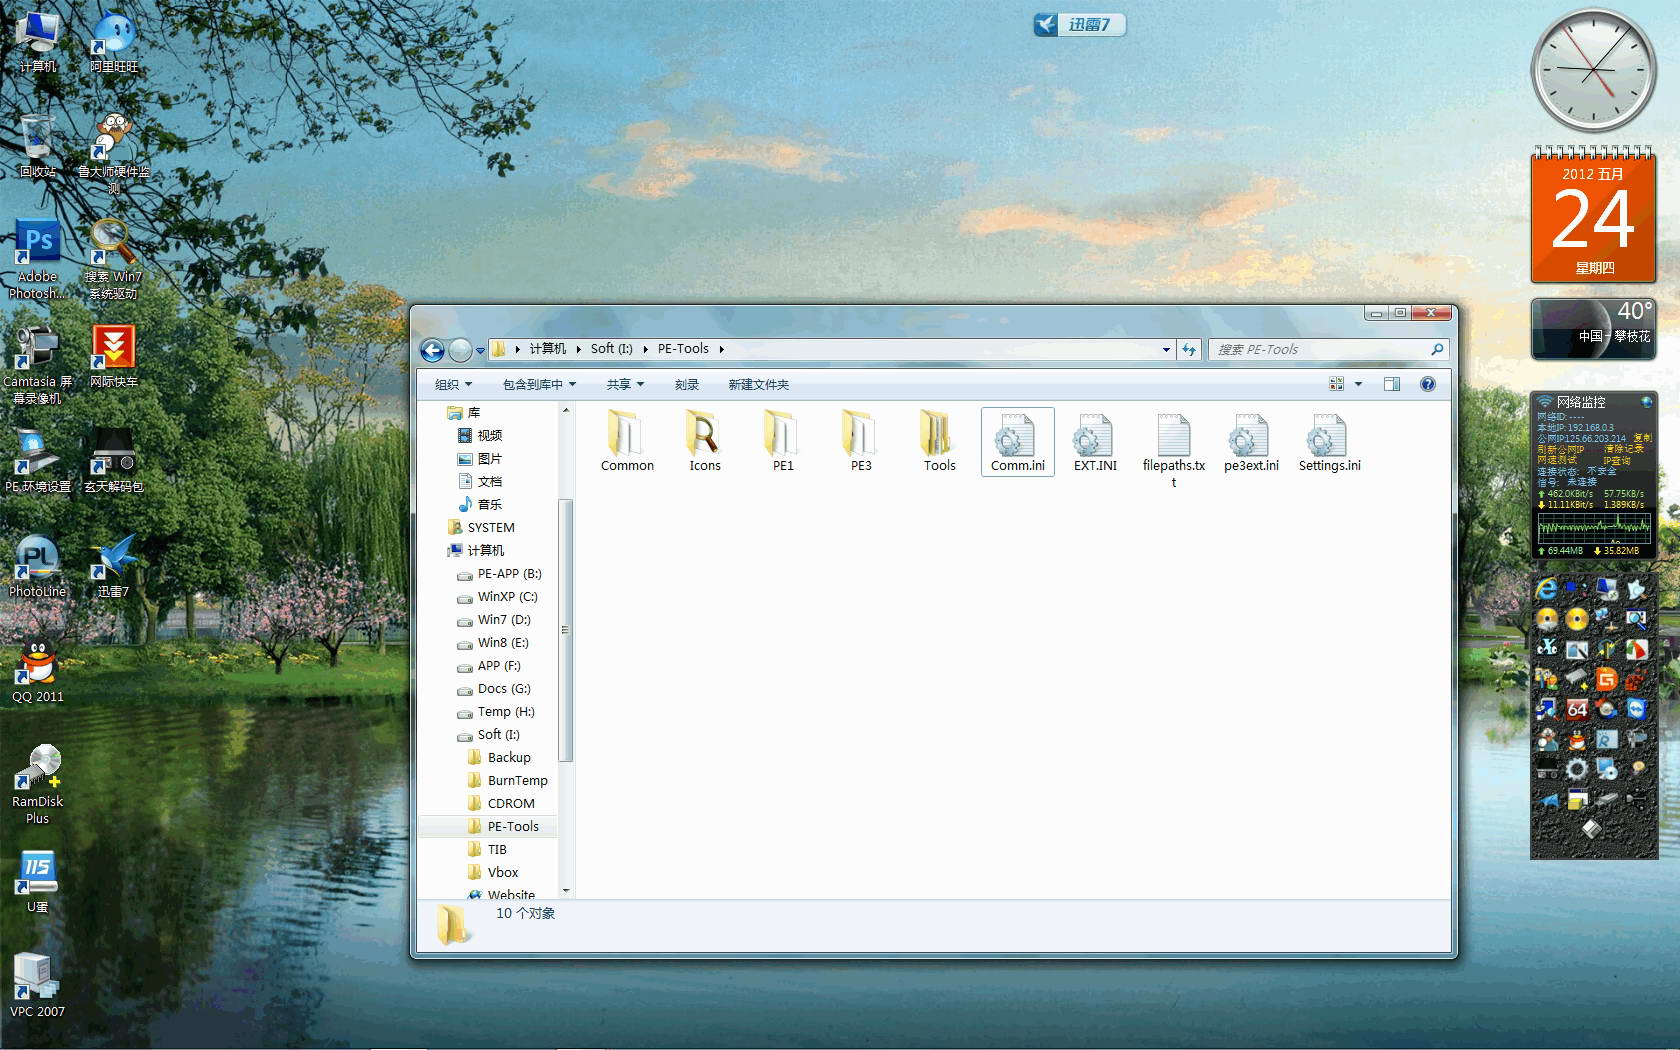Select 文档 library in navigation tree

click(x=480, y=481)
